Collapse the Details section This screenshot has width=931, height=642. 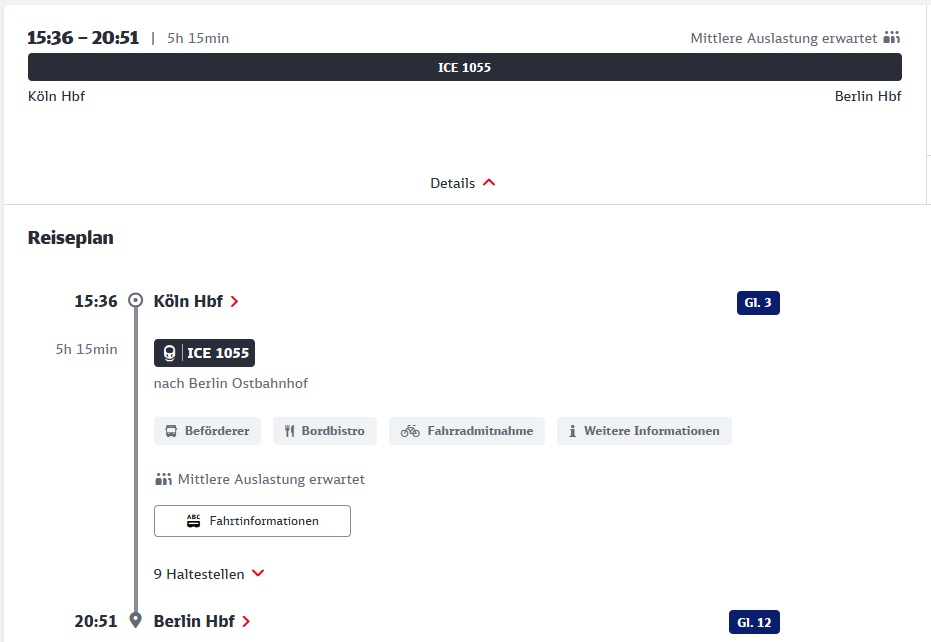[463, 183]
